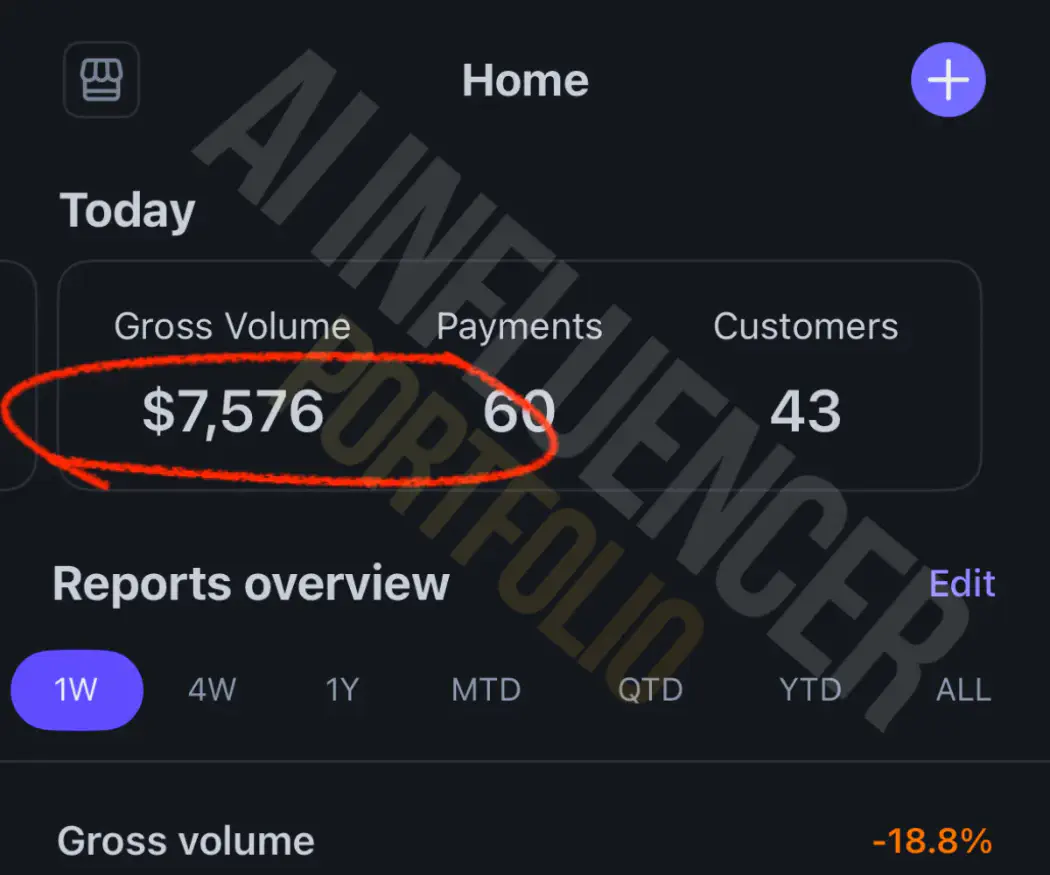Edit the Reports overview section
This screenshot has width=1050, height=875.
click(962, 583)
